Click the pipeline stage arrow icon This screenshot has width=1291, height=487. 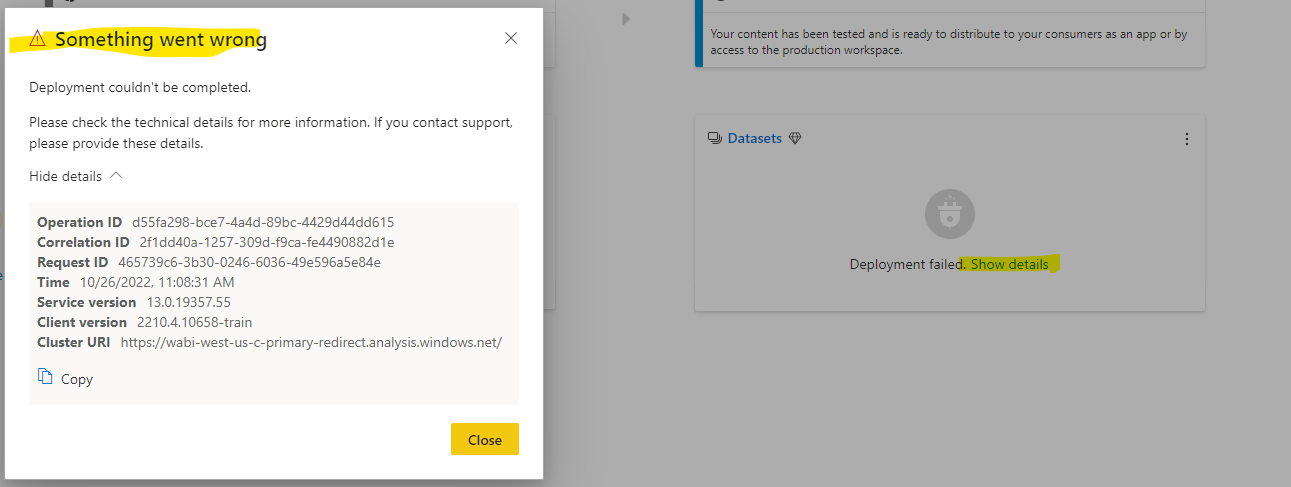(x=626, y=18)
